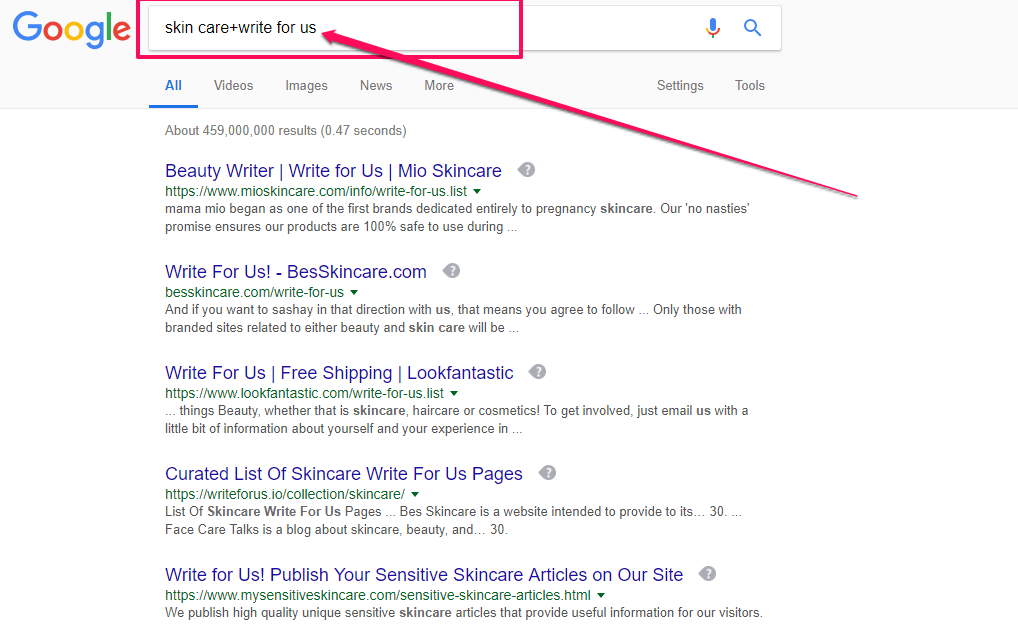
Task: Expand dropdown arrow next to mioskincare.com URL
Action: (x=477, y=192)
